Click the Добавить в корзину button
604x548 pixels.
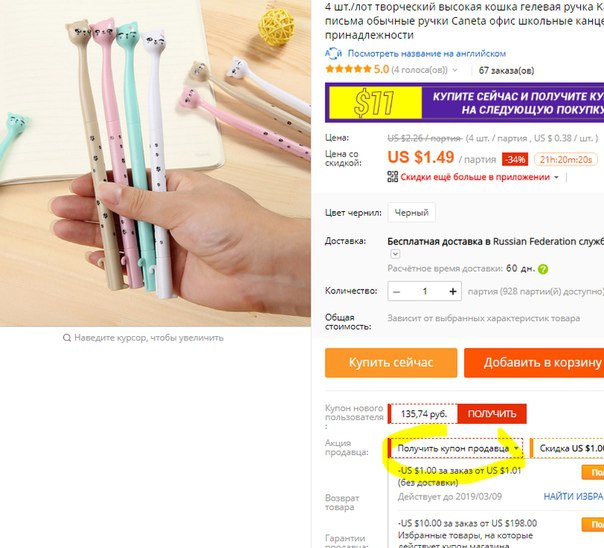pyautogui.click(x=534, y=363)
